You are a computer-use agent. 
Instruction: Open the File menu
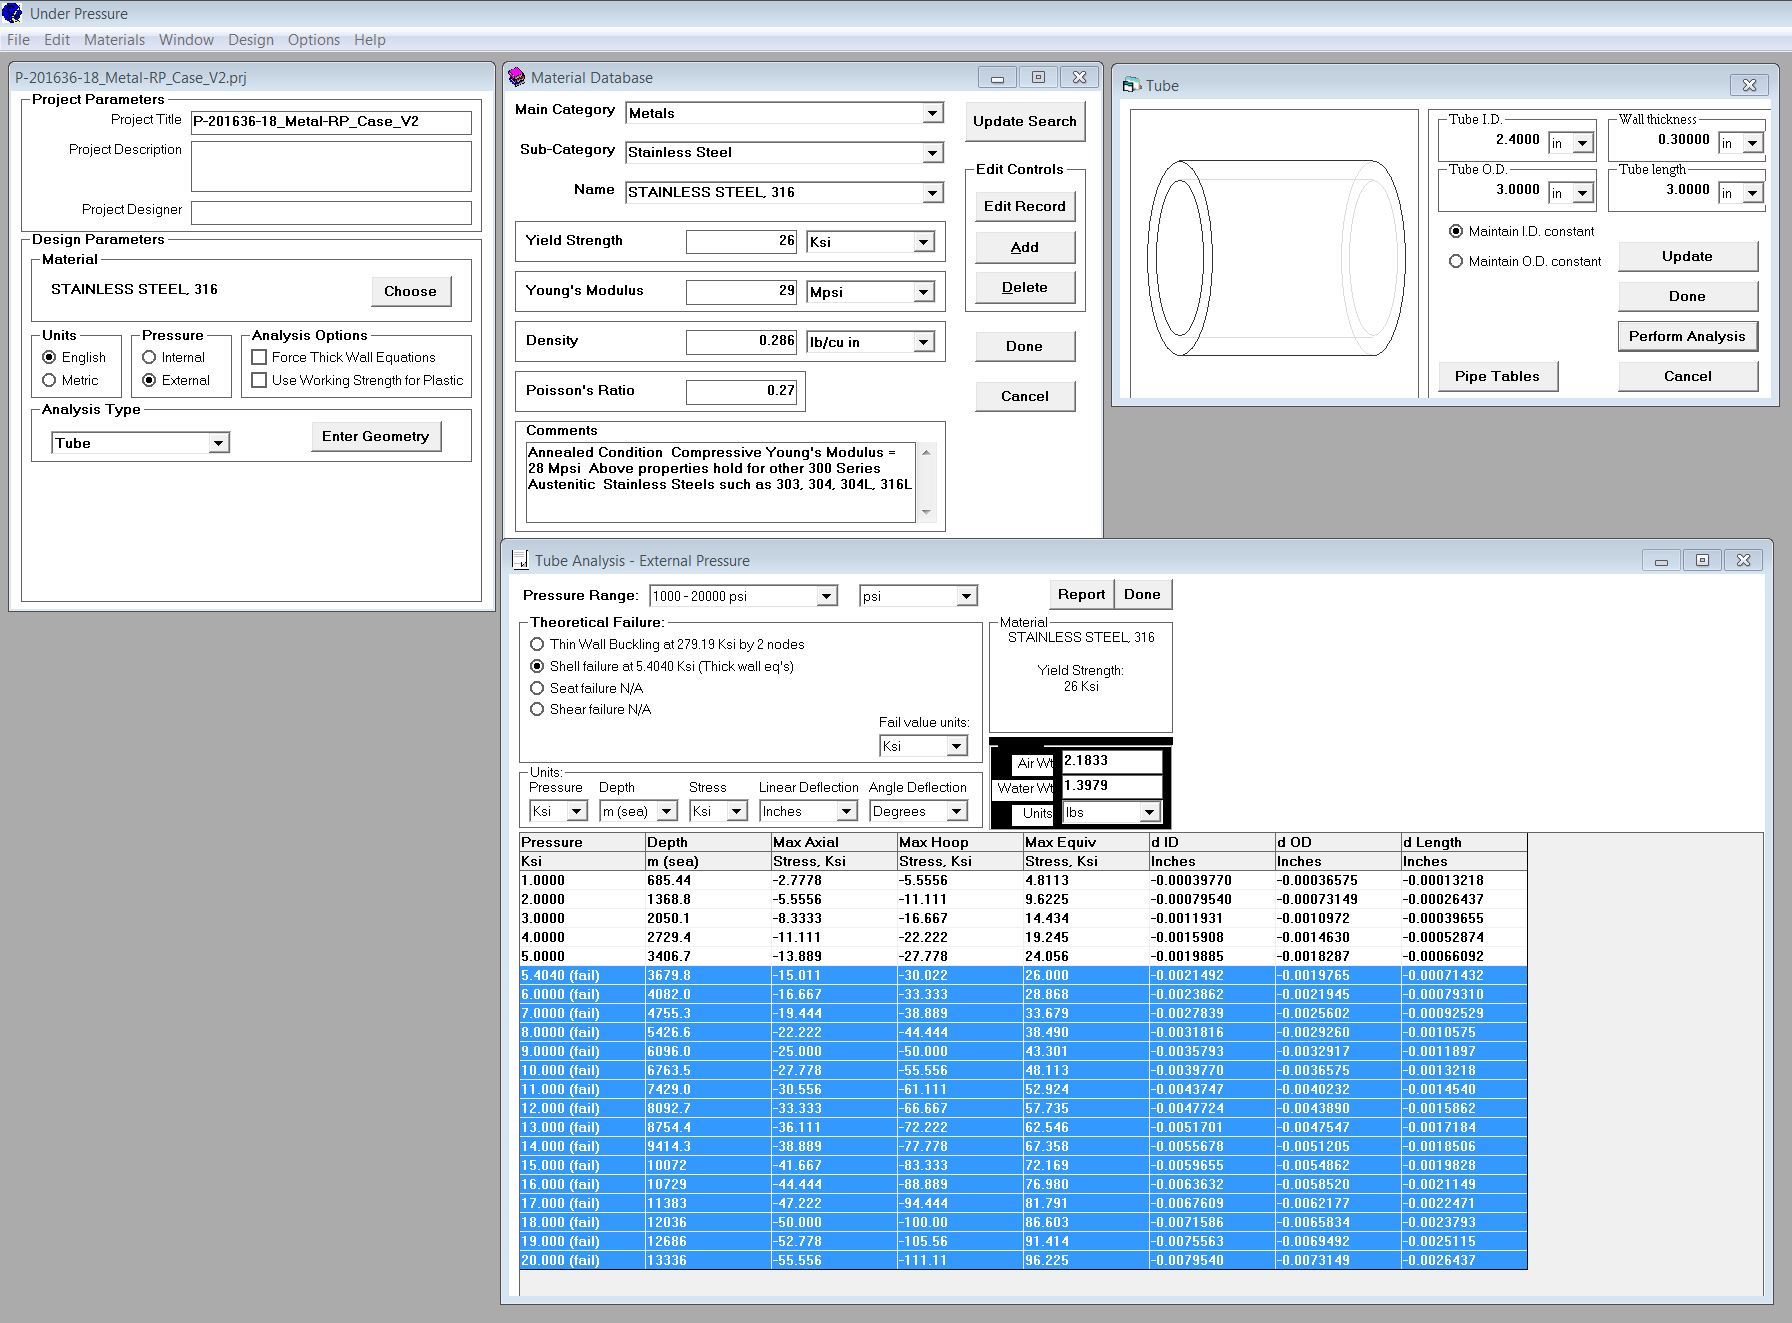18,40
